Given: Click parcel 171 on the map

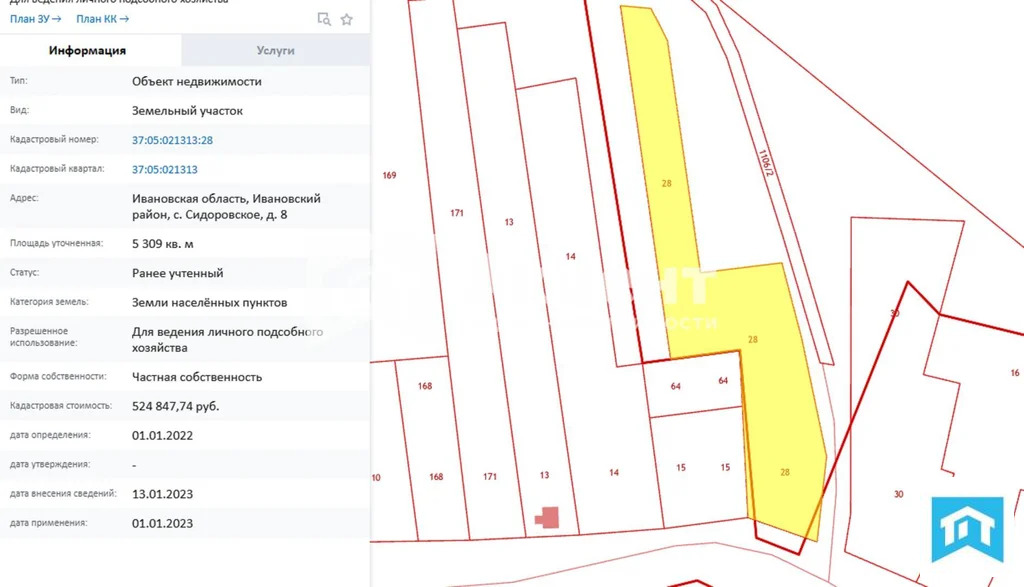Looking at the screenshot, I should pyautogui.click(x=457, y=212).
